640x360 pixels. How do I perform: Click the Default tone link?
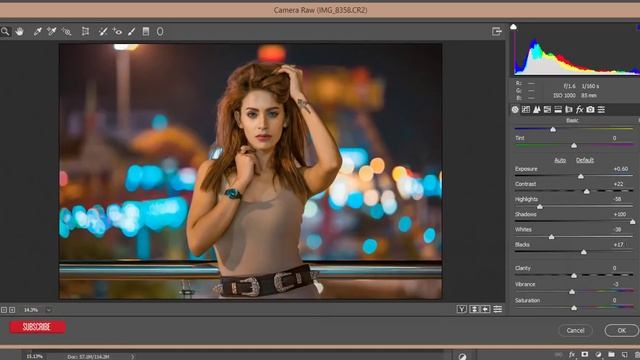tap(584, 160)
